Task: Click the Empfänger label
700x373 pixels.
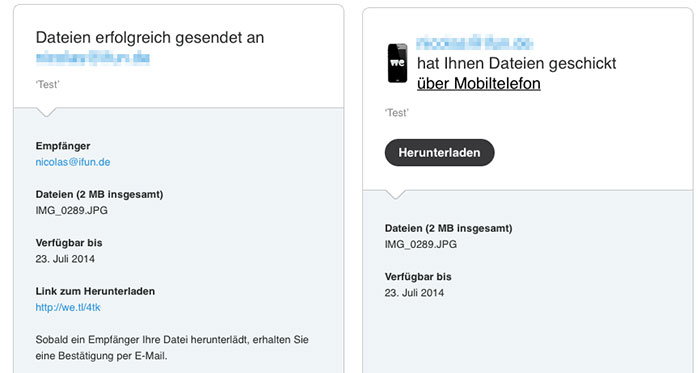Action: tap(63, 146)
